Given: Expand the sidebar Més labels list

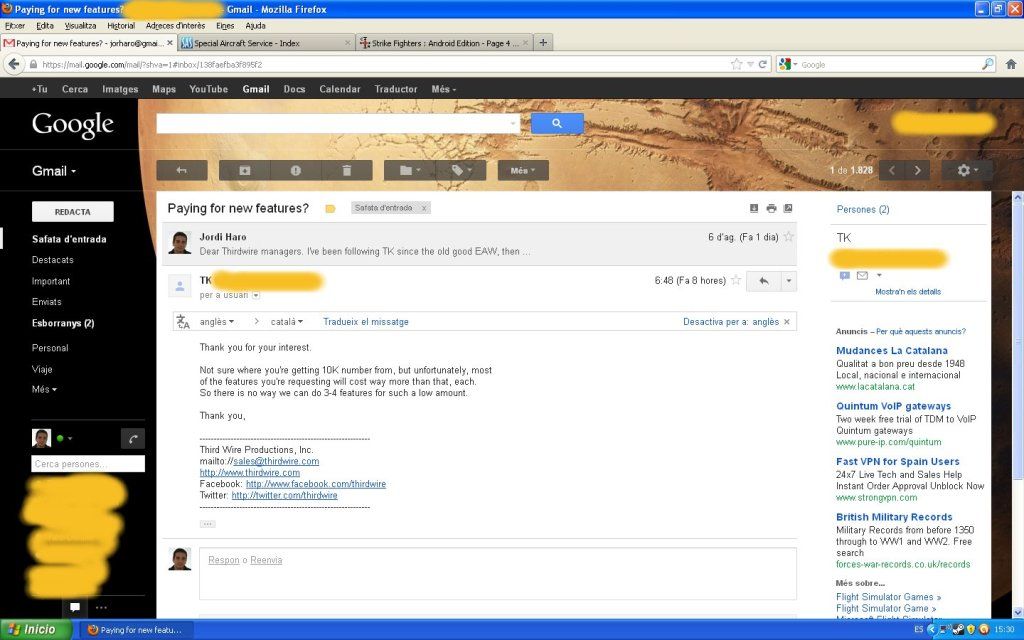Looking at the screenshot, I should [44, 389].
